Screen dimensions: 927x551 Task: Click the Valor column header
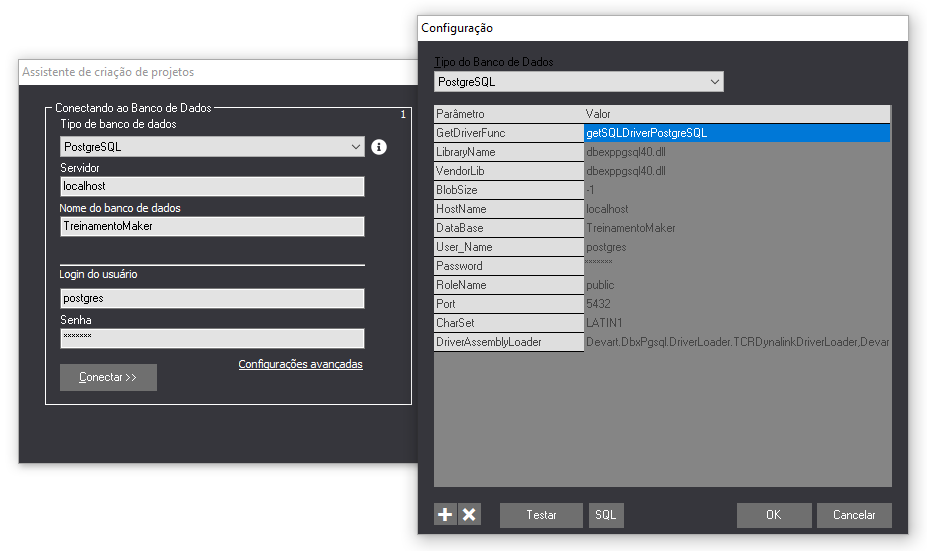point(736,114)
